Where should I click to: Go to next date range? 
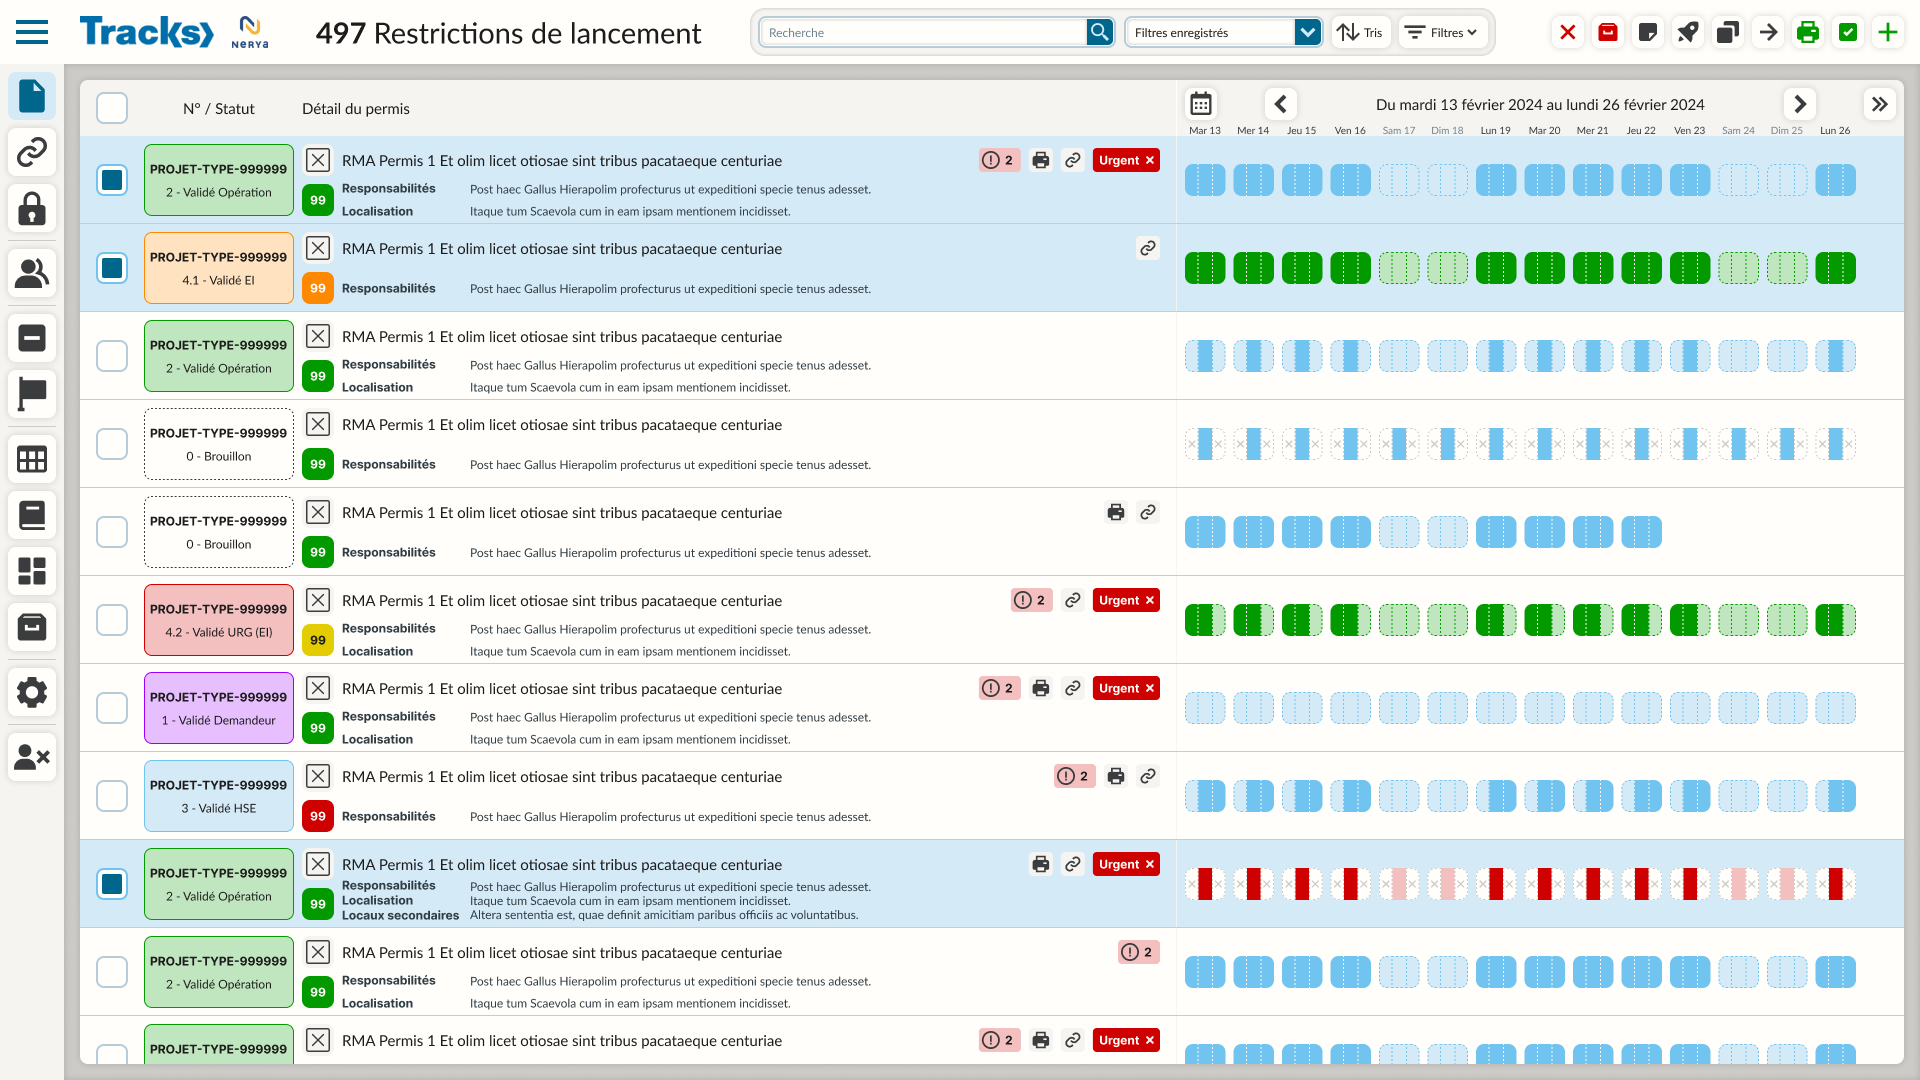[x=1800, y=104]
